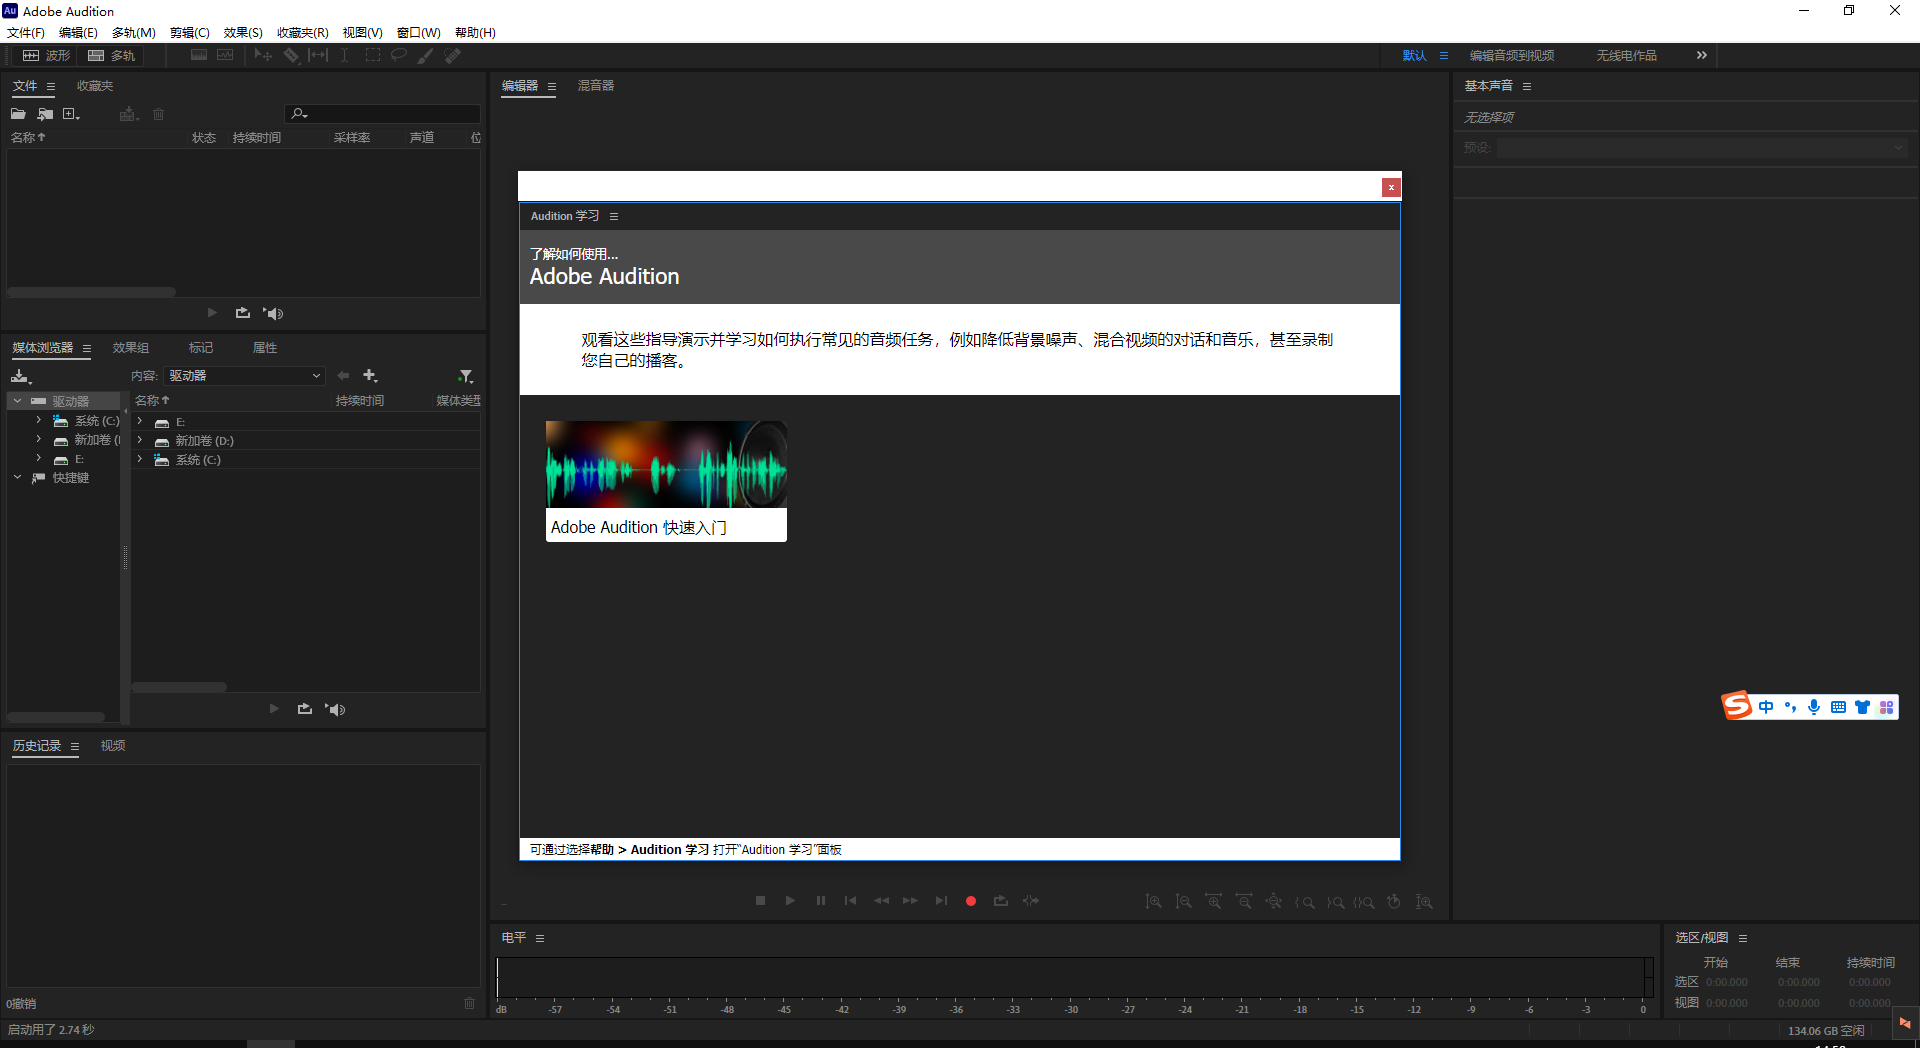This screenshot has width=1920, height=1048.
Task: Click the Open File folder icon
Action: coord(18,114)
